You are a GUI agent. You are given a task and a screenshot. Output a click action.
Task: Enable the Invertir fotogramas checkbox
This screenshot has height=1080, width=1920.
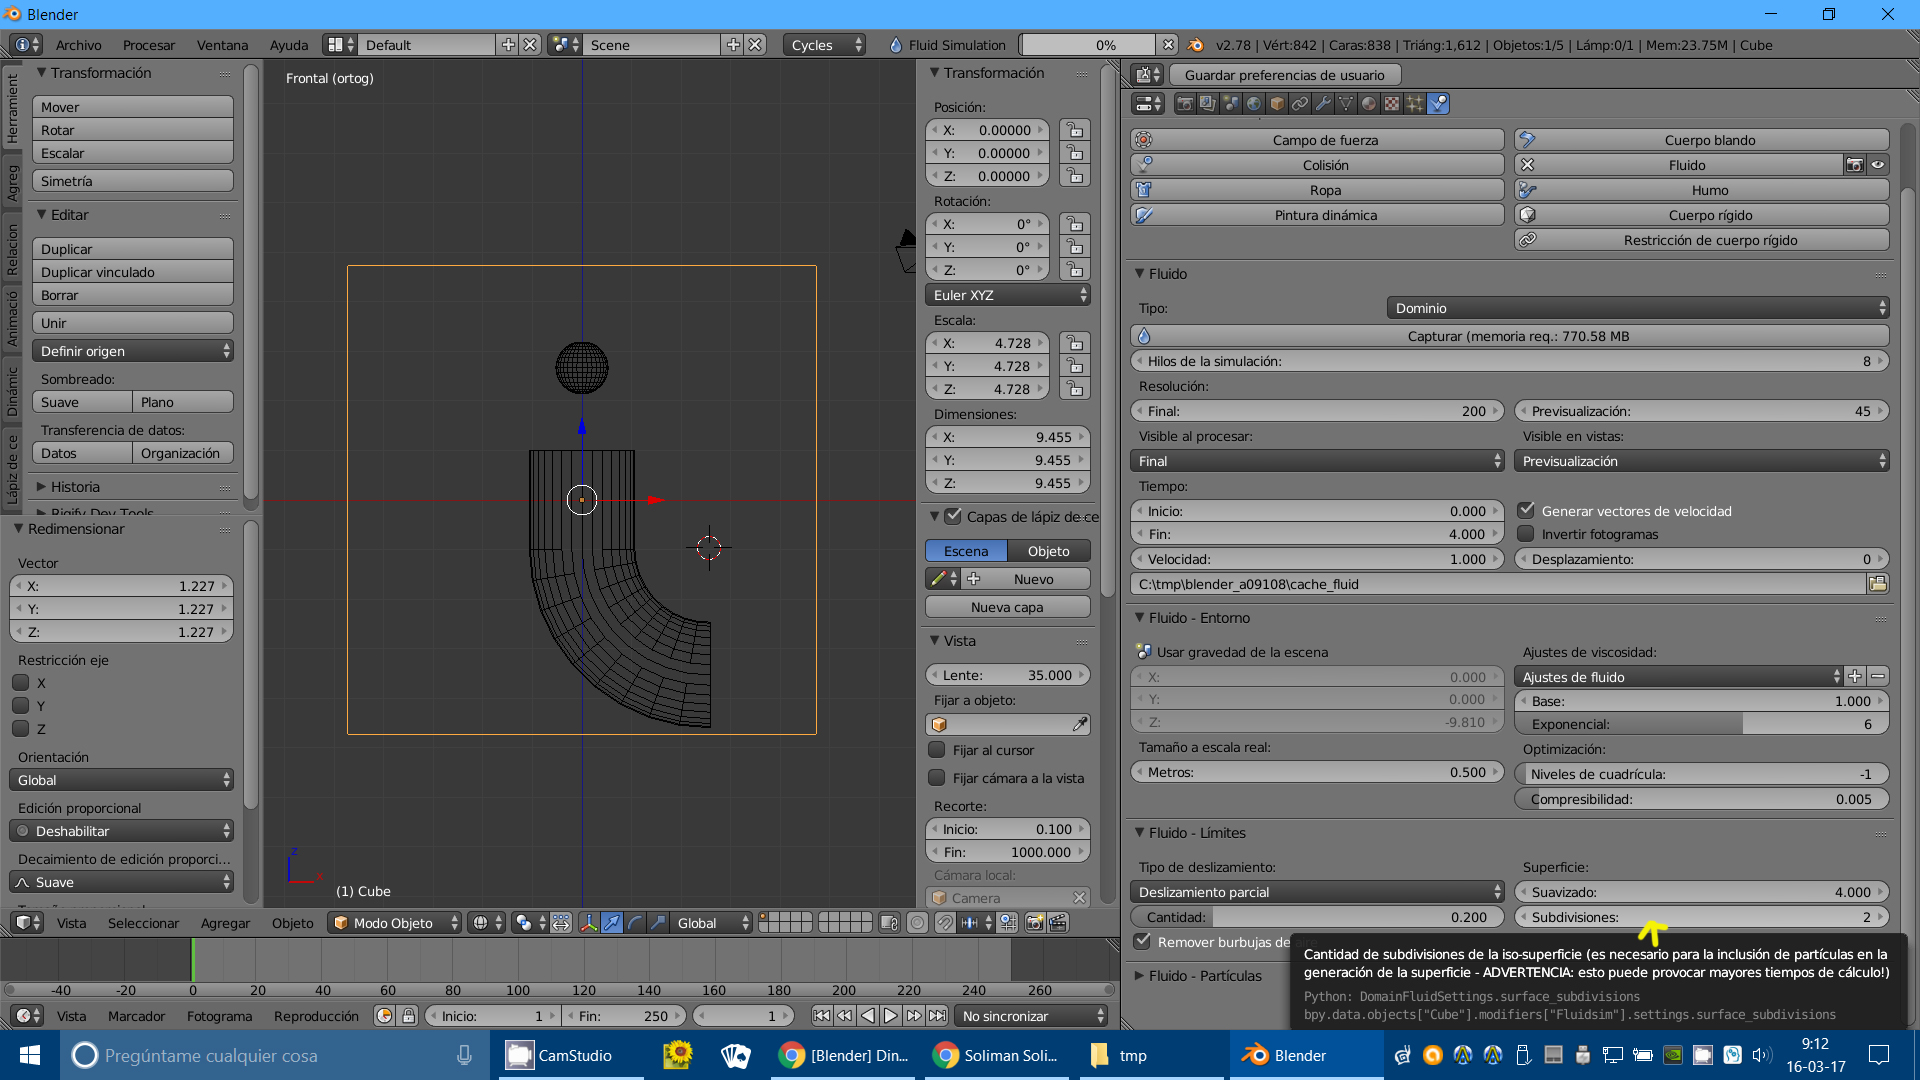click(x=1526, y=534)
